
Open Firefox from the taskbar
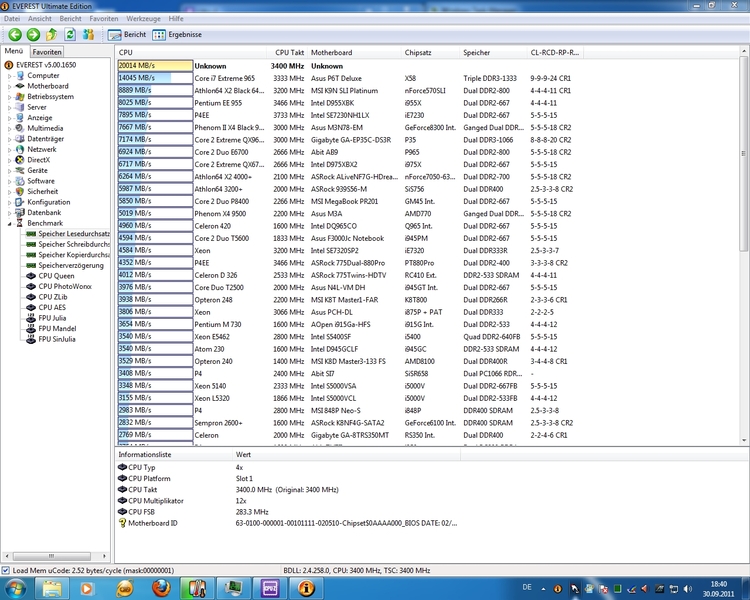click(161, 588)
